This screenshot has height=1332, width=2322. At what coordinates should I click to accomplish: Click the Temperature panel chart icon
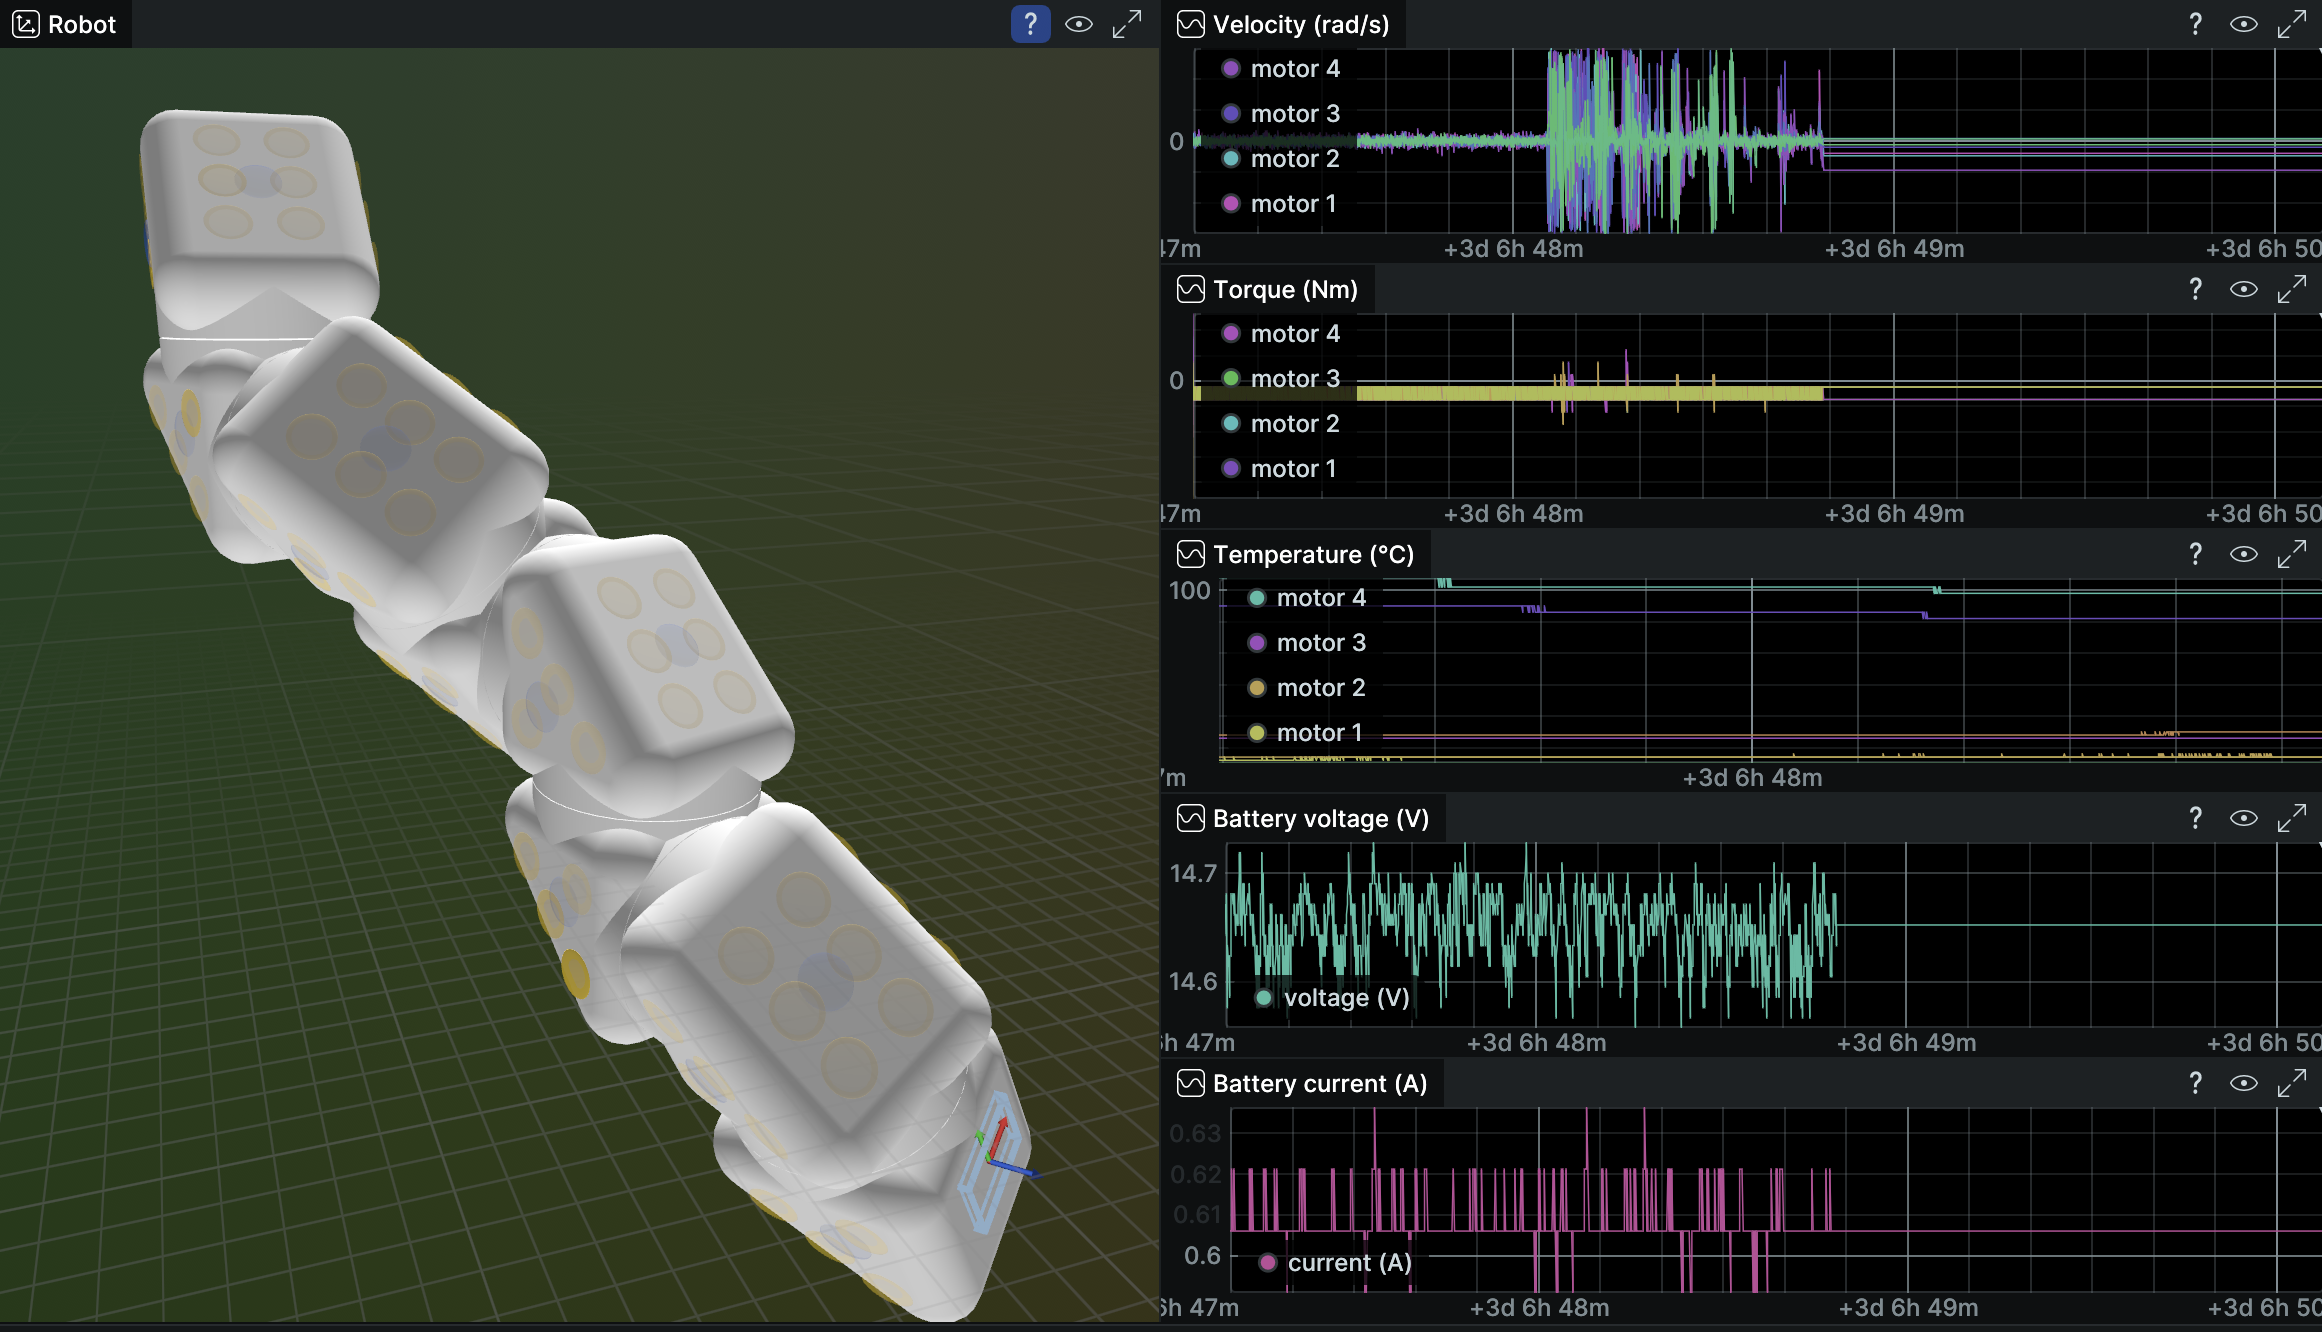1190,554
